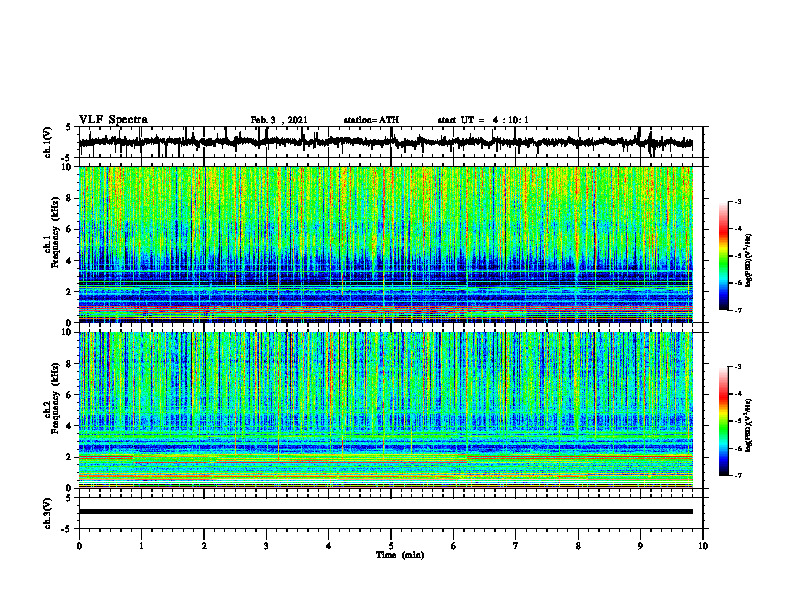Click the ch.1(V) waveform axis label
This screenshot has width=792, height=612.
pos(47,142)
